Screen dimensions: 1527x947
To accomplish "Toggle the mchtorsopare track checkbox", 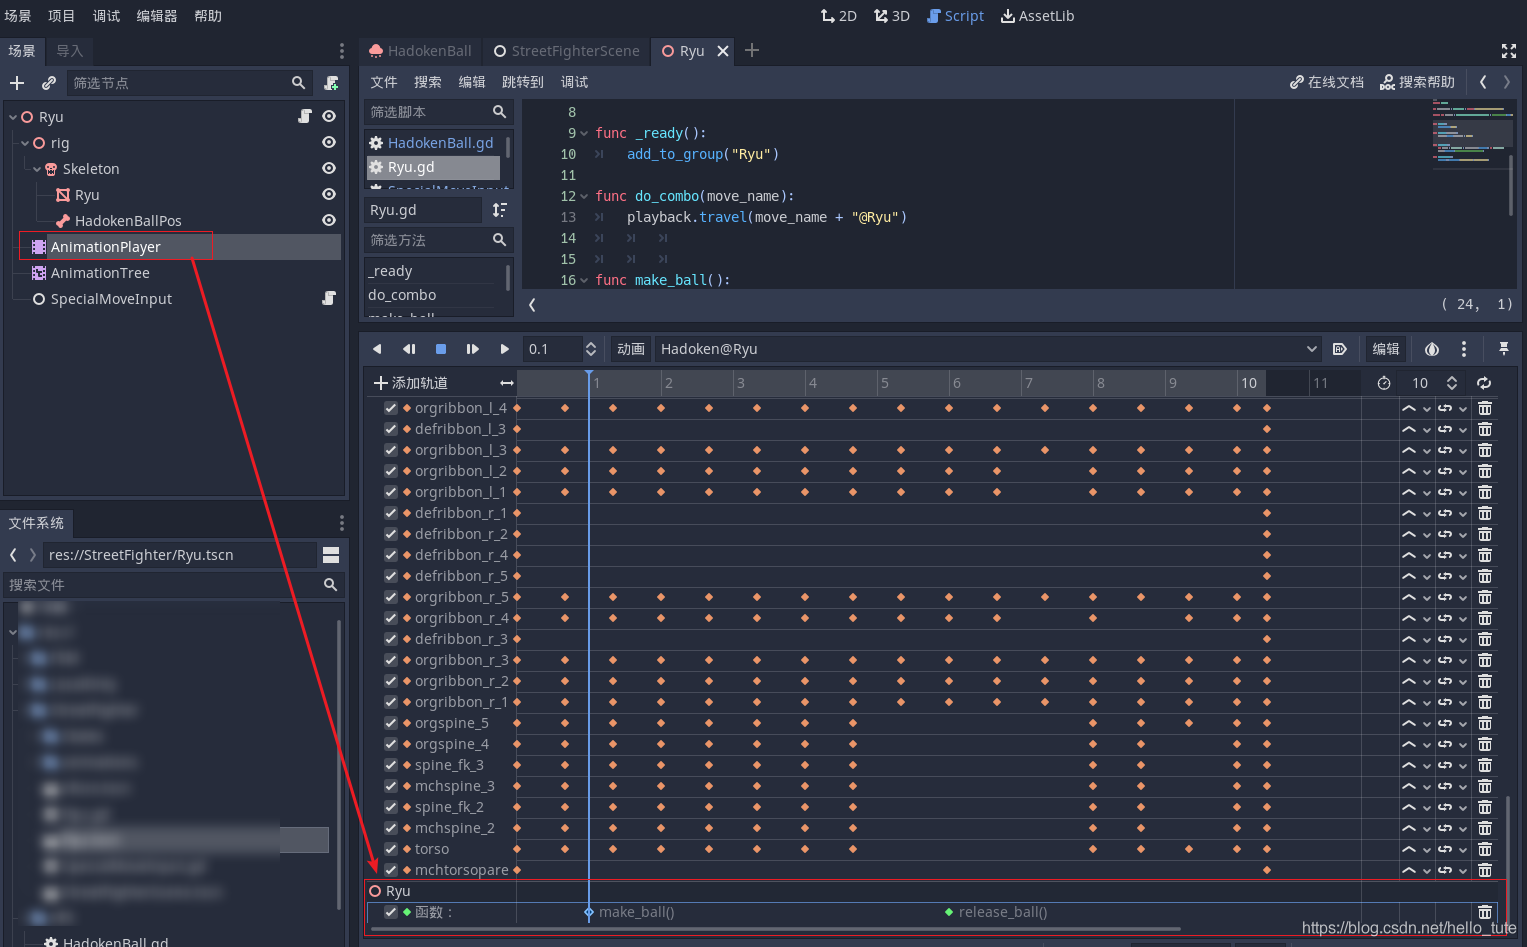I will coord(391,870).
